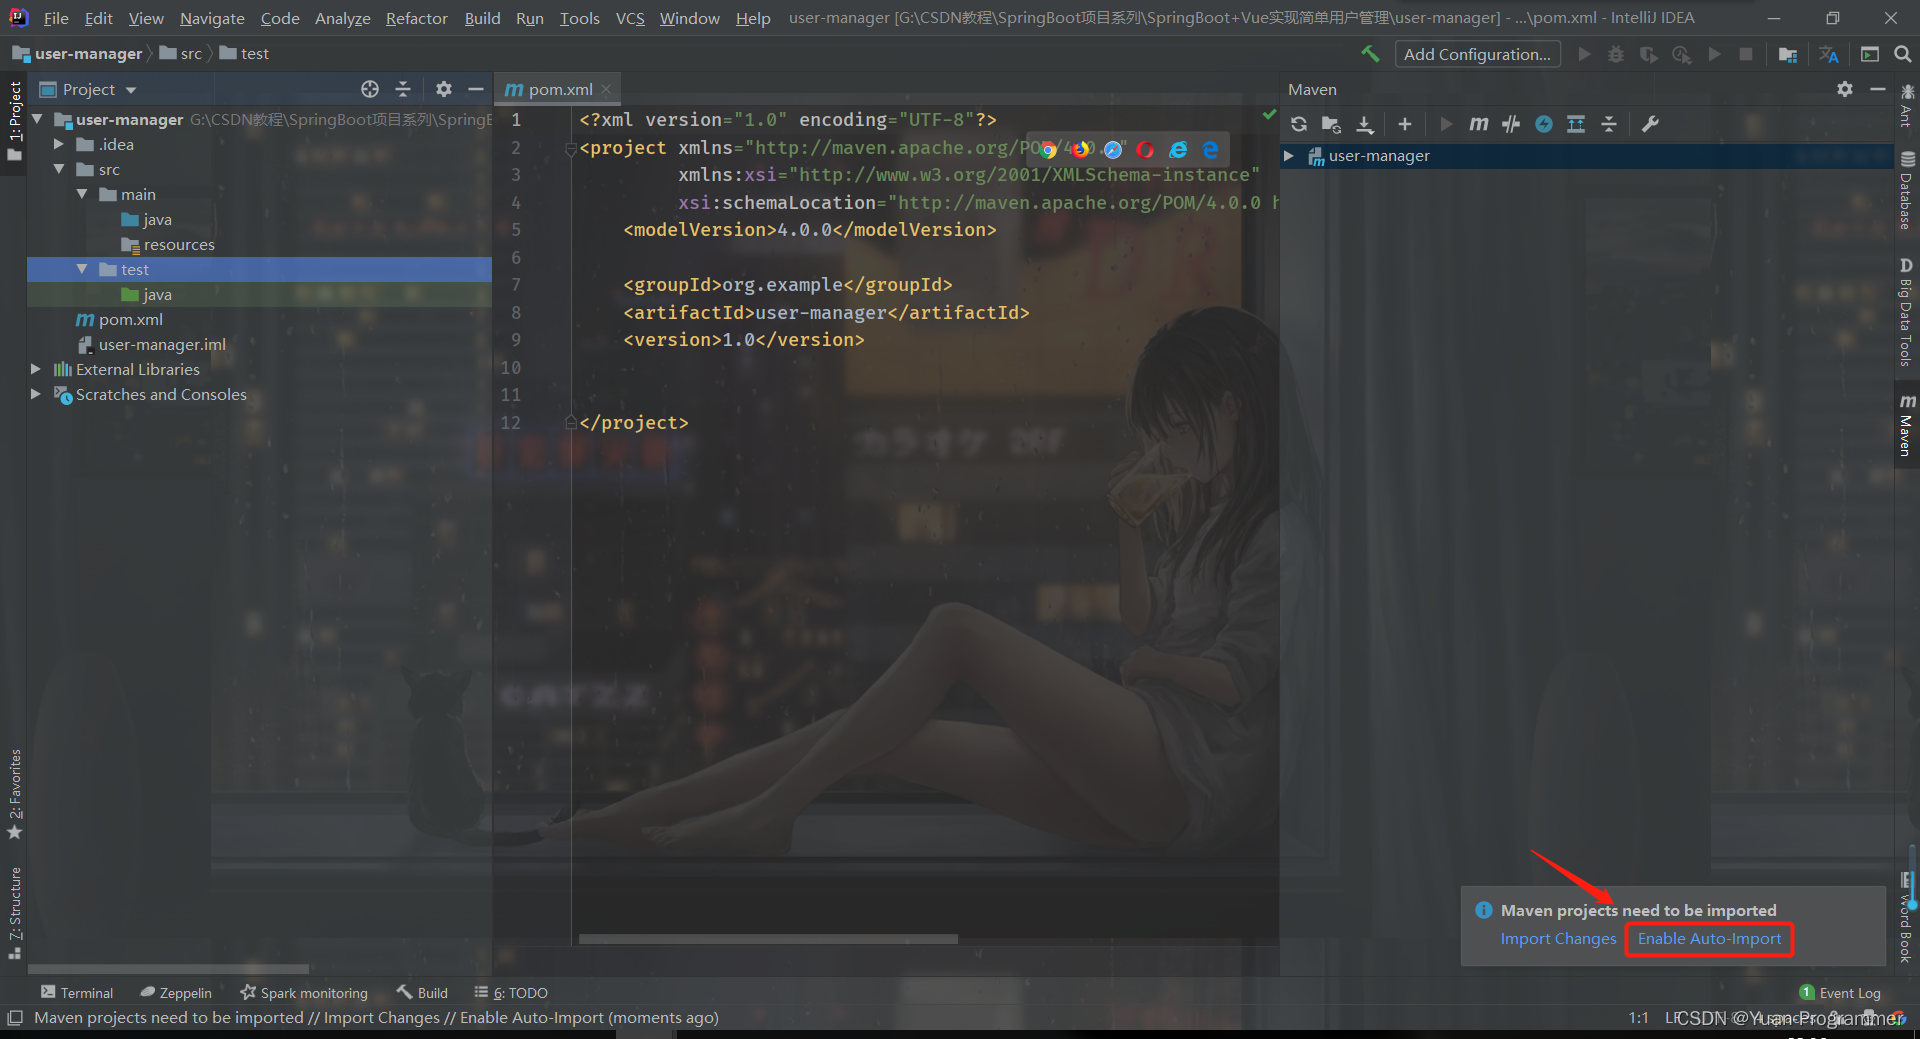1920x1039 pixels.
Task: Toggle the Maven side tool window tab
Action: (x=1906, y=426)
